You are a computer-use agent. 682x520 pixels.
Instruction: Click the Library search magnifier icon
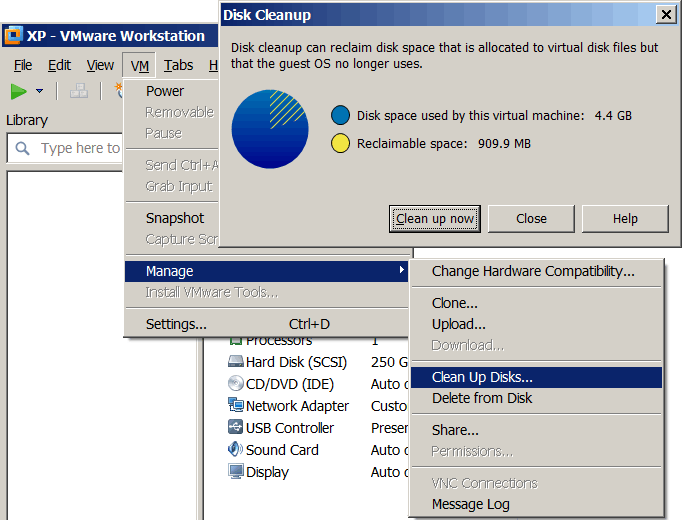pyautogui.click(x=23, y=148)
